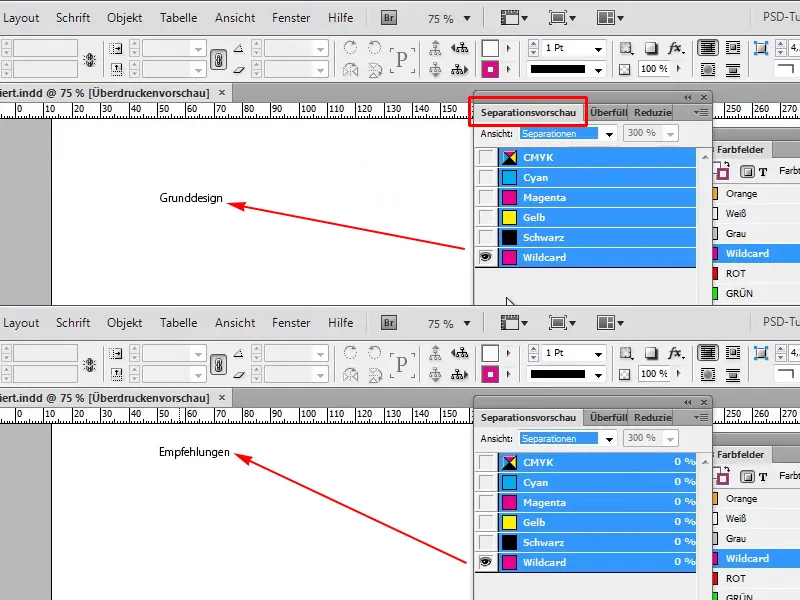
Task: Show the CMYK separation with its eye toggle
Action: click(x=485, y=157)
